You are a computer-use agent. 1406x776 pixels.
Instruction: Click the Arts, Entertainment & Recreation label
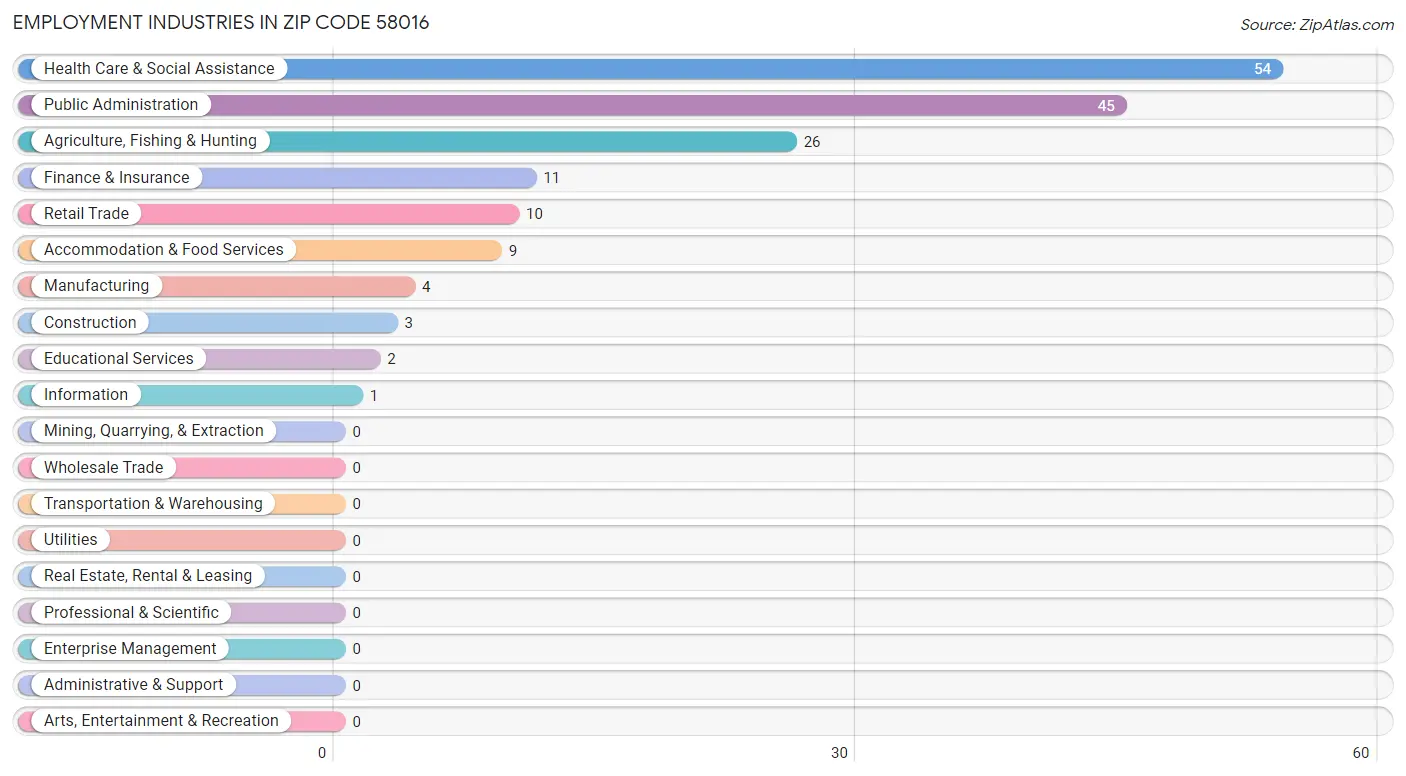coord(161,721)
